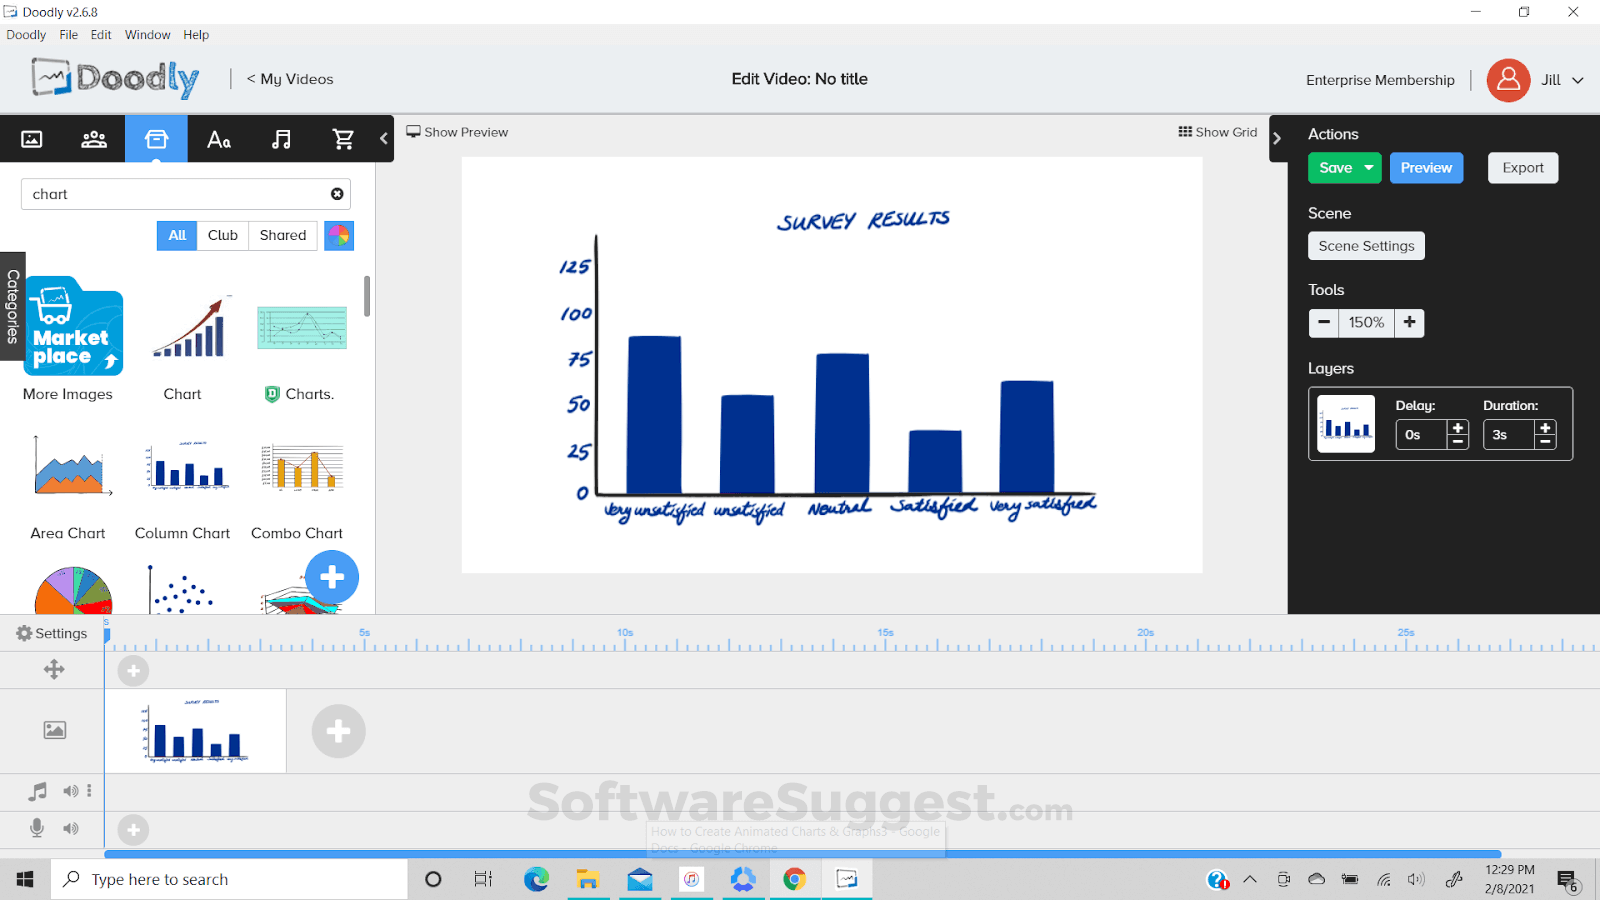Mute the music track volume
The image size is (1600, 900).
71,791
